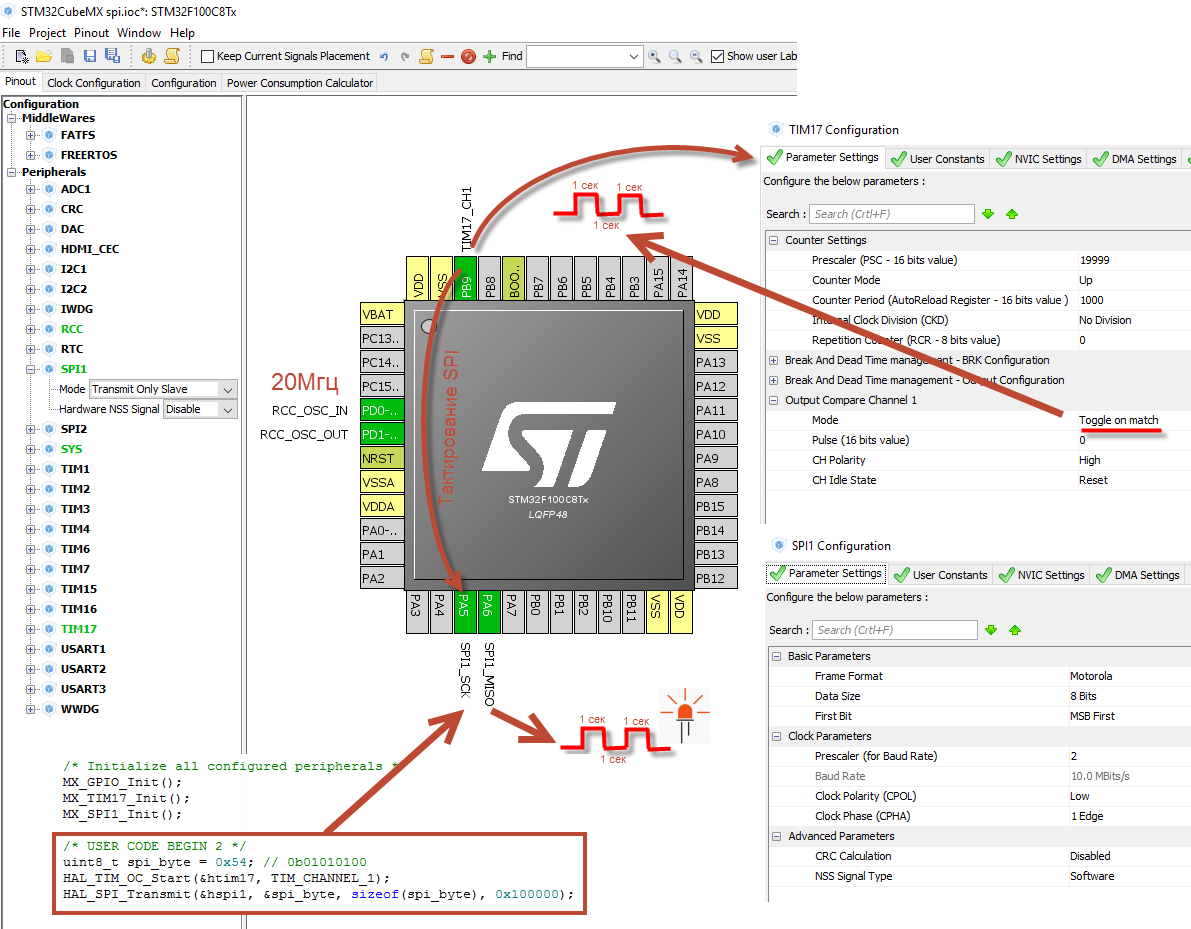Image resolution: width=1191 pixels, height=929 pixels.
Task: Click the green up arrow beside SPI1 search
Action: click(x=1015, y=630)
